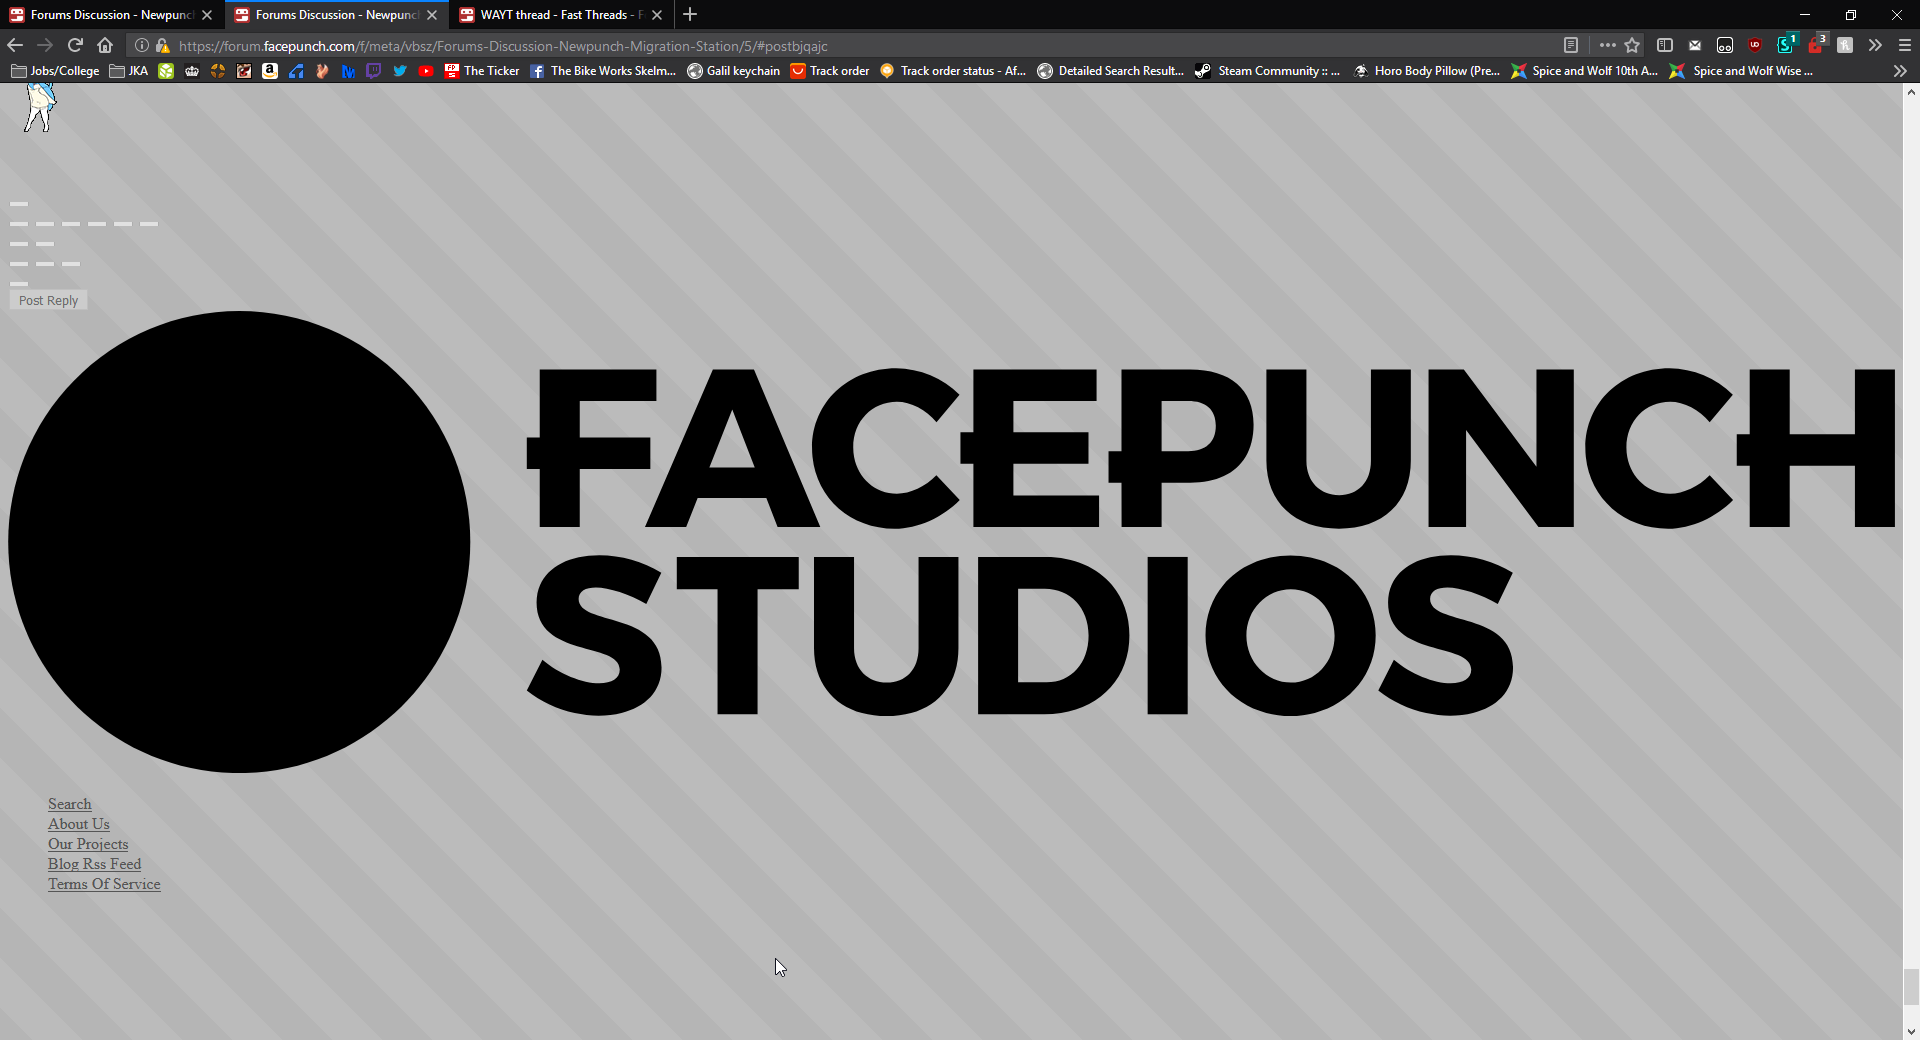This screenshot has height=1040, width=1920.
Task: Open the About Us link
Action: pyautogui.click(x=79, y=824)
